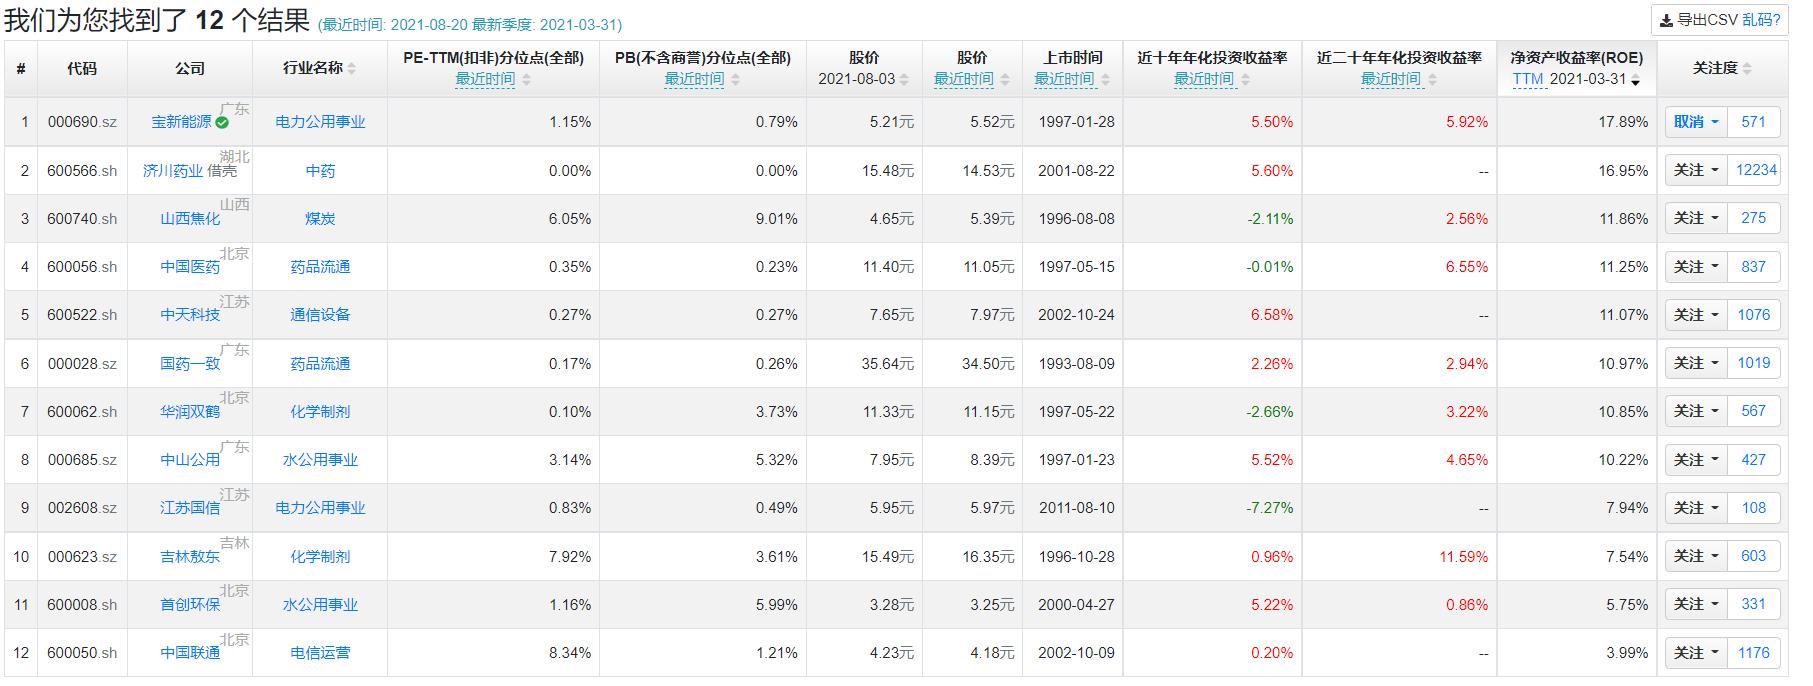Sort table by 行业名称 column arrows
Image resolution: width=1813 pixels, height=686 pixels.
[x=352, y=69]
